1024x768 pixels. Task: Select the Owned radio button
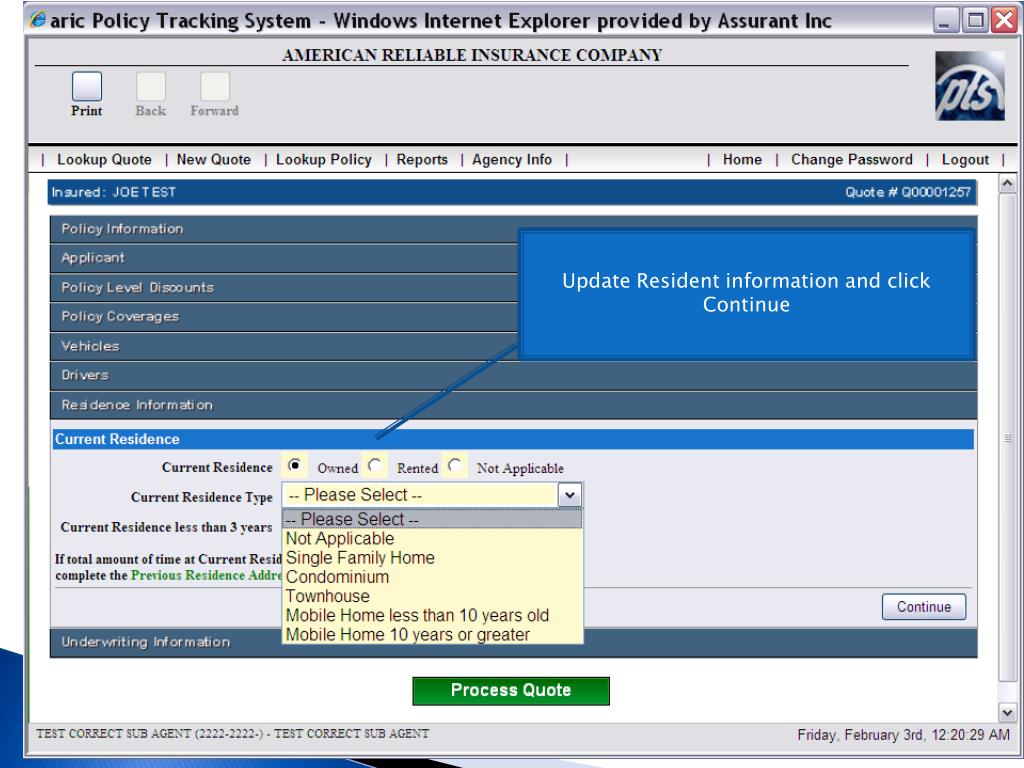(295, 466)
